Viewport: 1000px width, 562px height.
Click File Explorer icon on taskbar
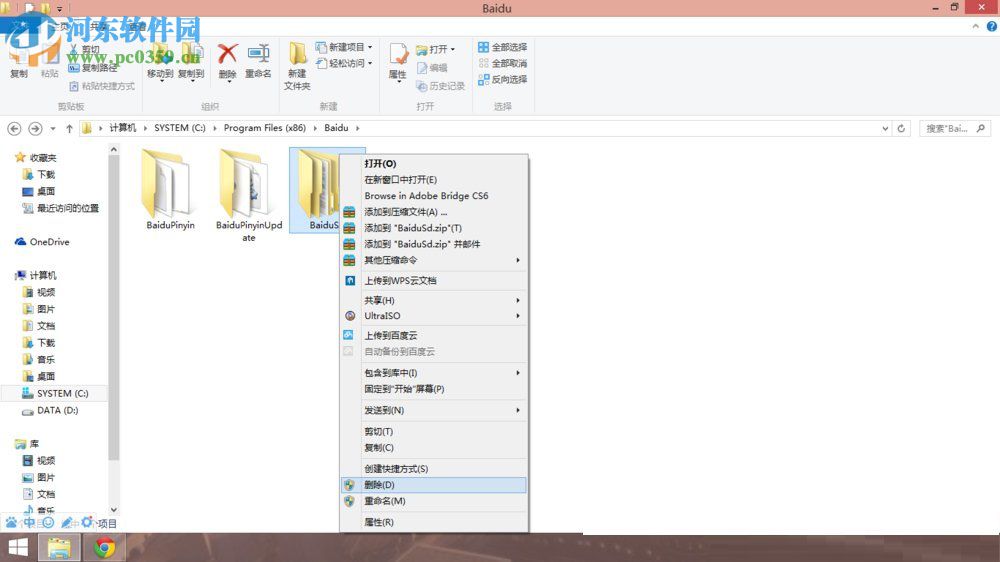[59, 547]
